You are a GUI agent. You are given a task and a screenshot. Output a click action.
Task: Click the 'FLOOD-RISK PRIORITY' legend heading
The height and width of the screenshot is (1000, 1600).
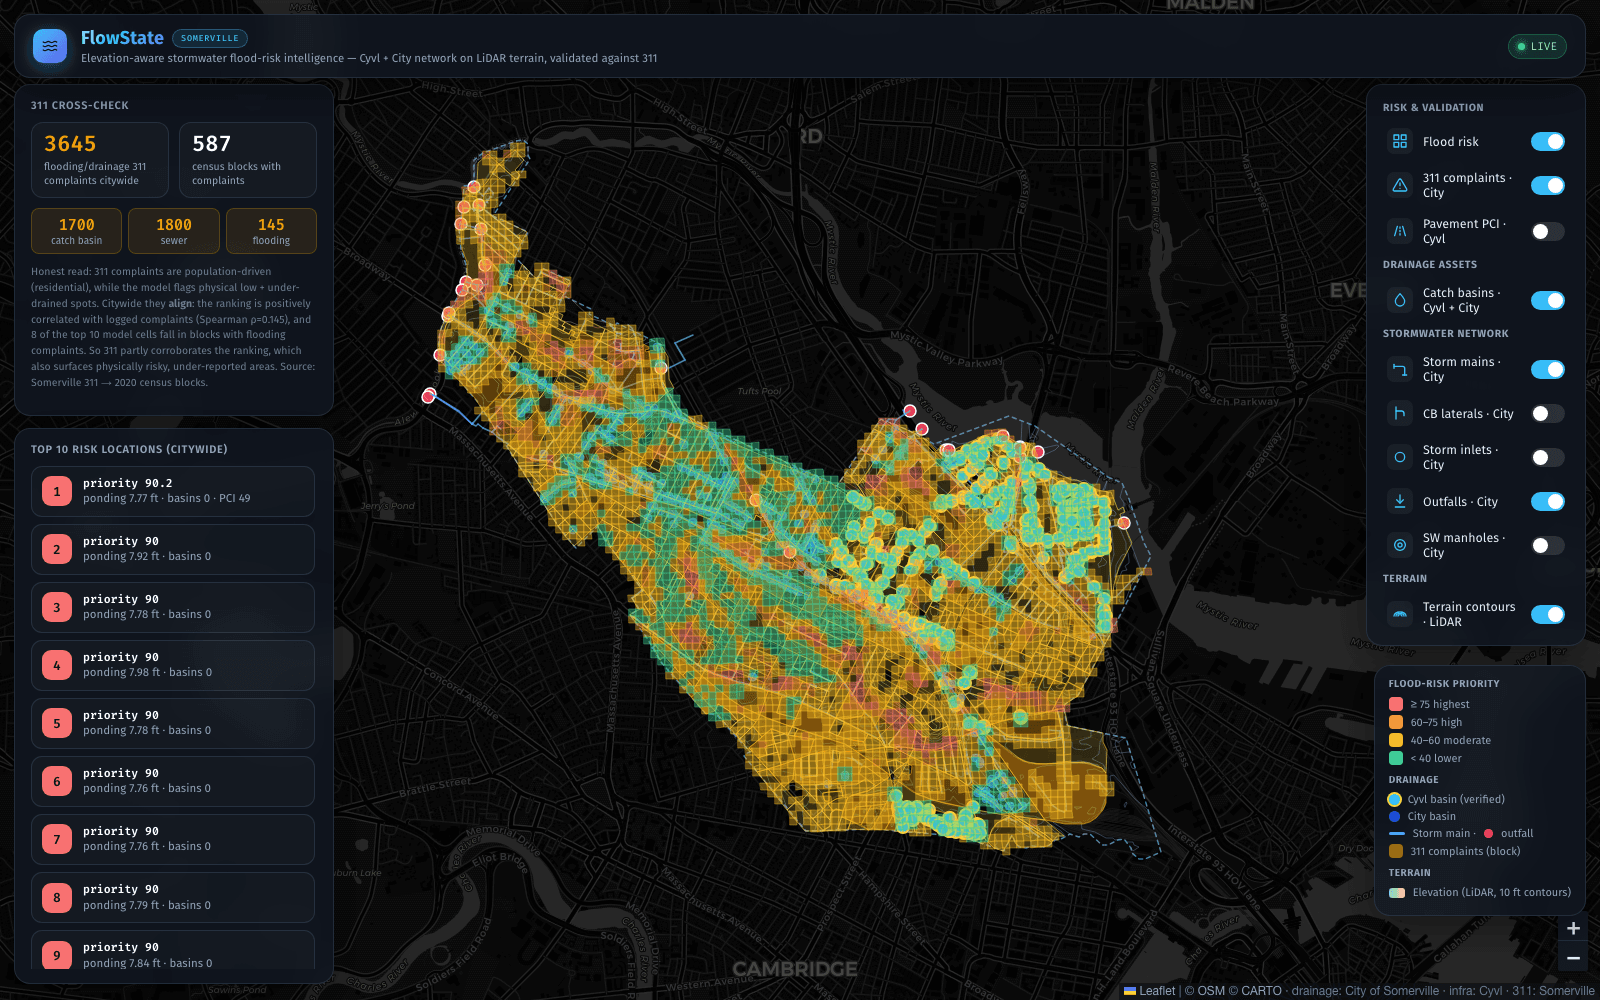tap(1444, 684)
